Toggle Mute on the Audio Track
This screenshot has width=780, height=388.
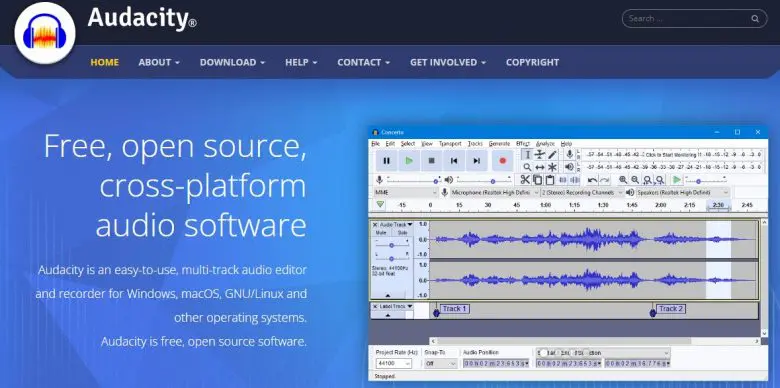381,232
